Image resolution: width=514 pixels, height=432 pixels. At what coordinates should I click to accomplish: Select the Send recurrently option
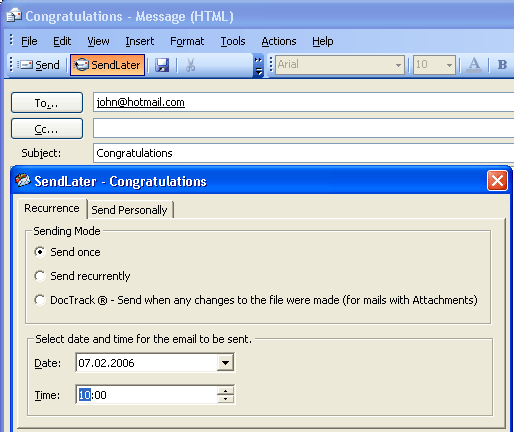click(40, 276)
